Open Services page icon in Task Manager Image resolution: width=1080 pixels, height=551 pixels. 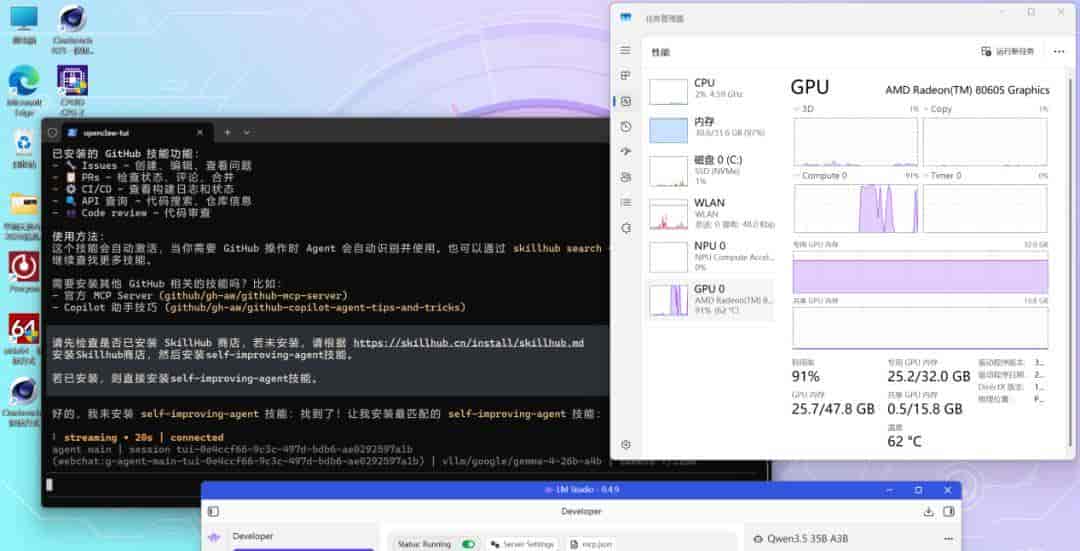[625, 228]
